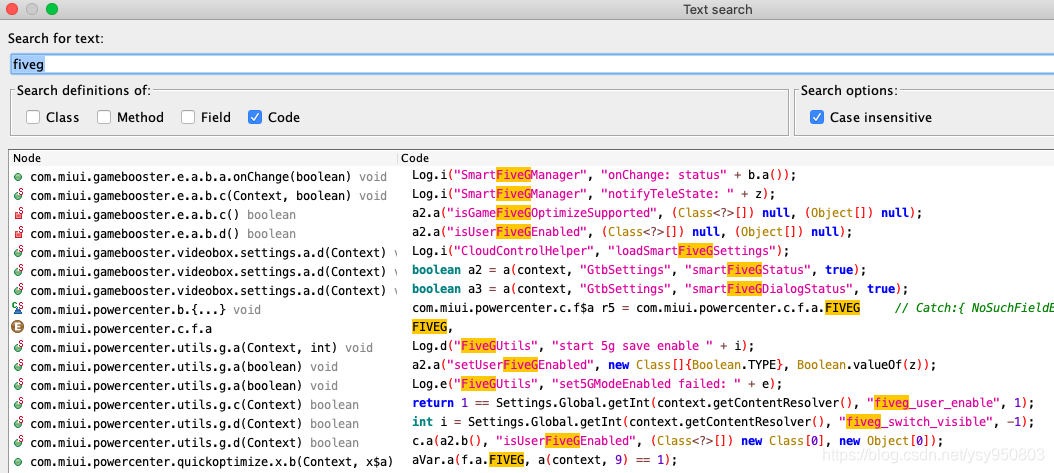Select node com.miui.powercenter.c.f.a

click(121, 329)
